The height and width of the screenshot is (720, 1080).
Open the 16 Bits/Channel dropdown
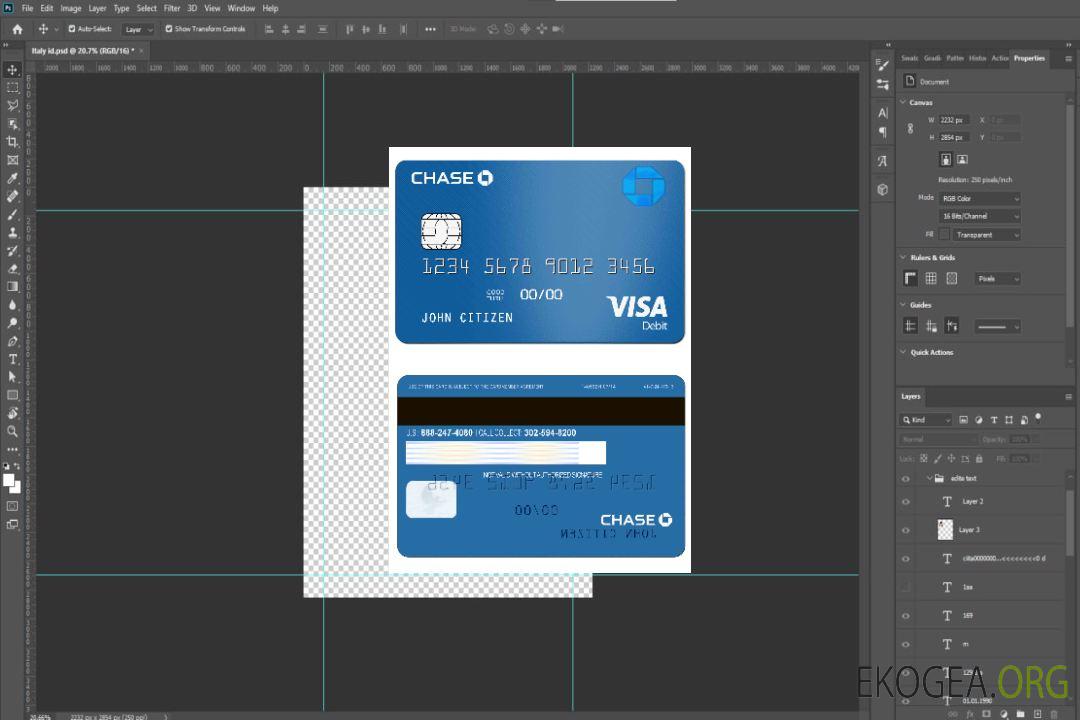point(979,216)
